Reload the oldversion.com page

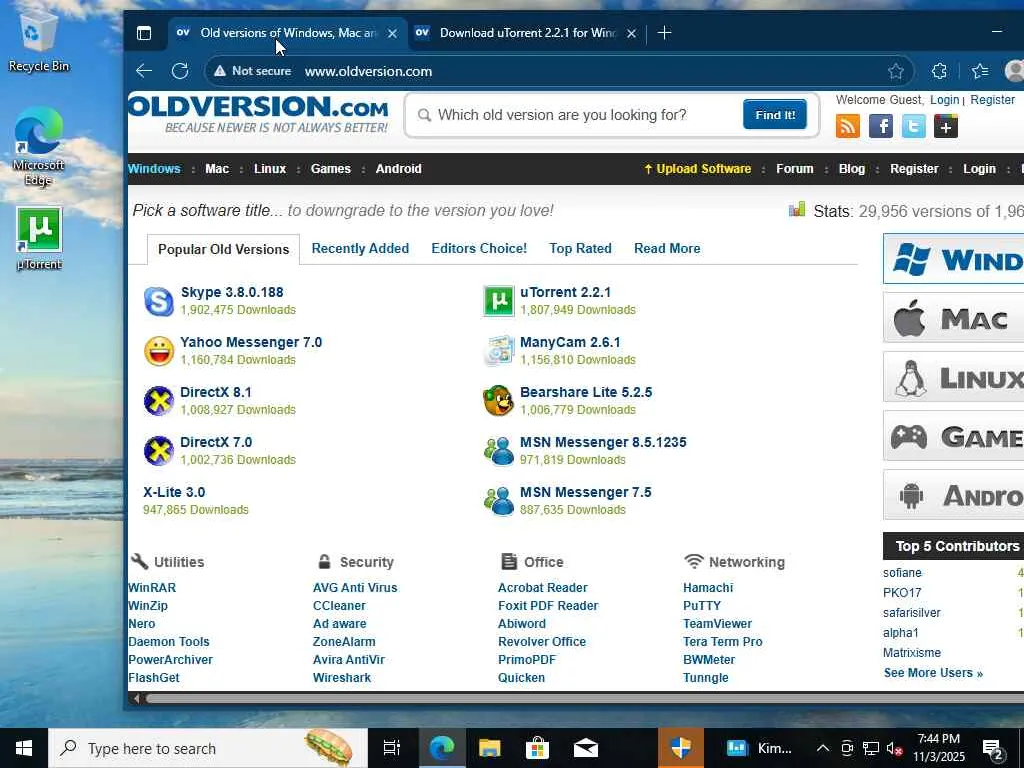coord(180,71)
